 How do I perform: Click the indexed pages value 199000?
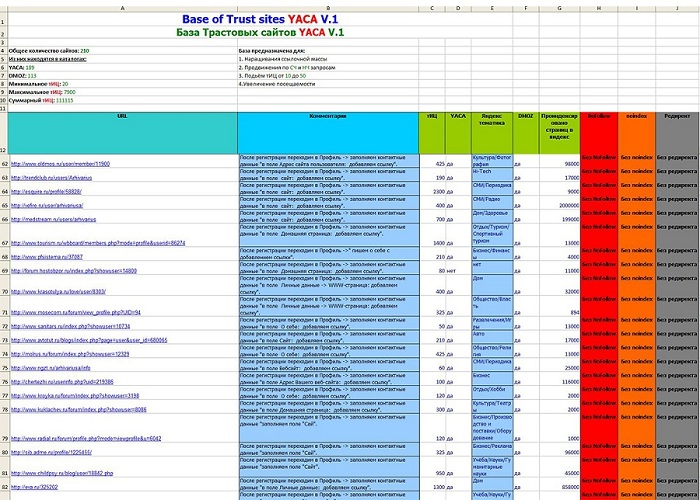559,219
